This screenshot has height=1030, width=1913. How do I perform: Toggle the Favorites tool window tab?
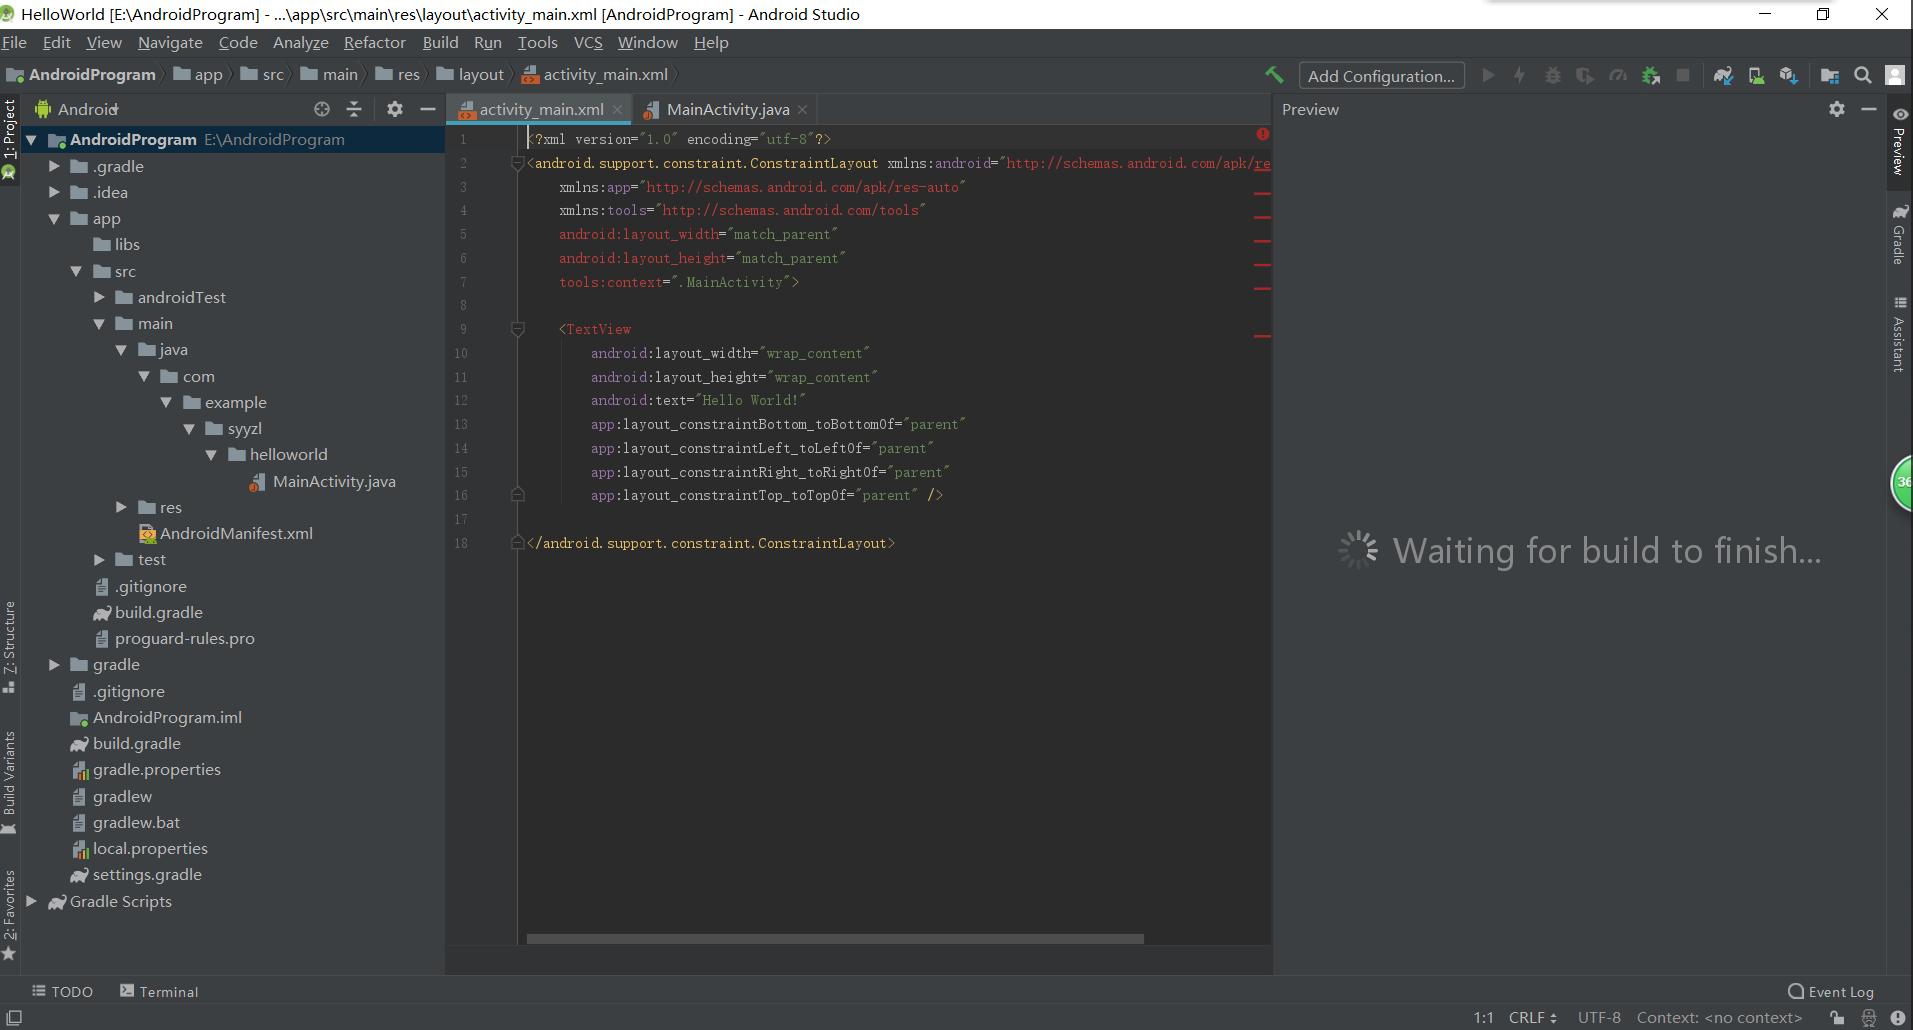[x=9, y=915]
